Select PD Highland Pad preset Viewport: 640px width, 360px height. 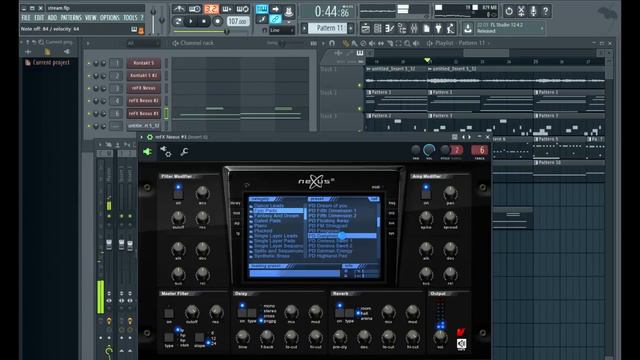point(329,256)
